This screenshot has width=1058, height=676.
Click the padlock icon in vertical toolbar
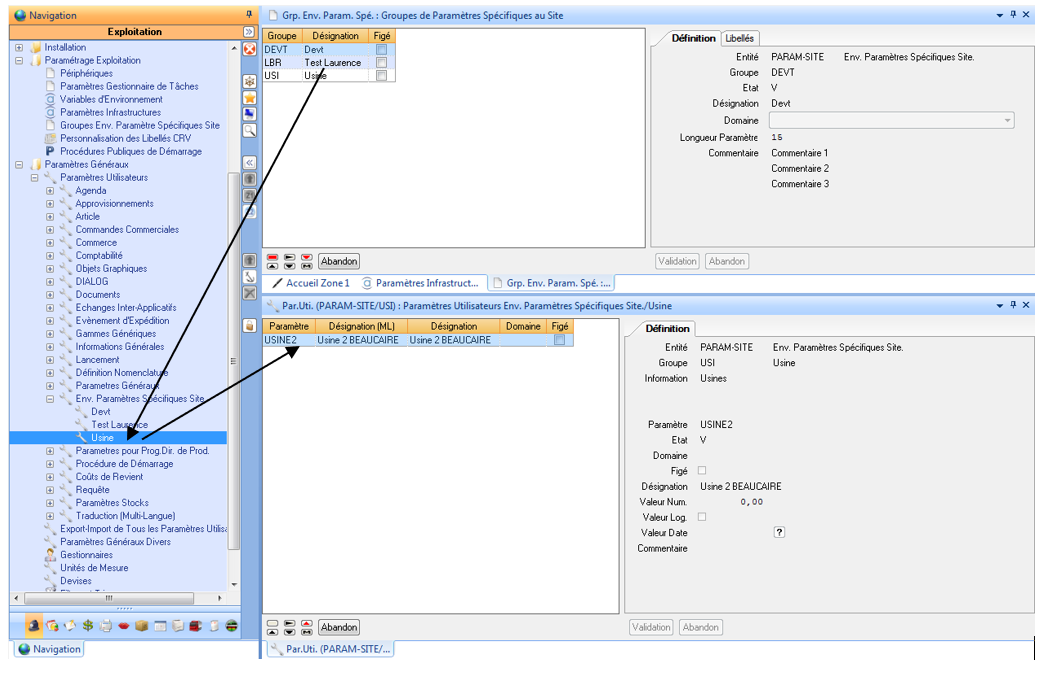coord(250,326)
